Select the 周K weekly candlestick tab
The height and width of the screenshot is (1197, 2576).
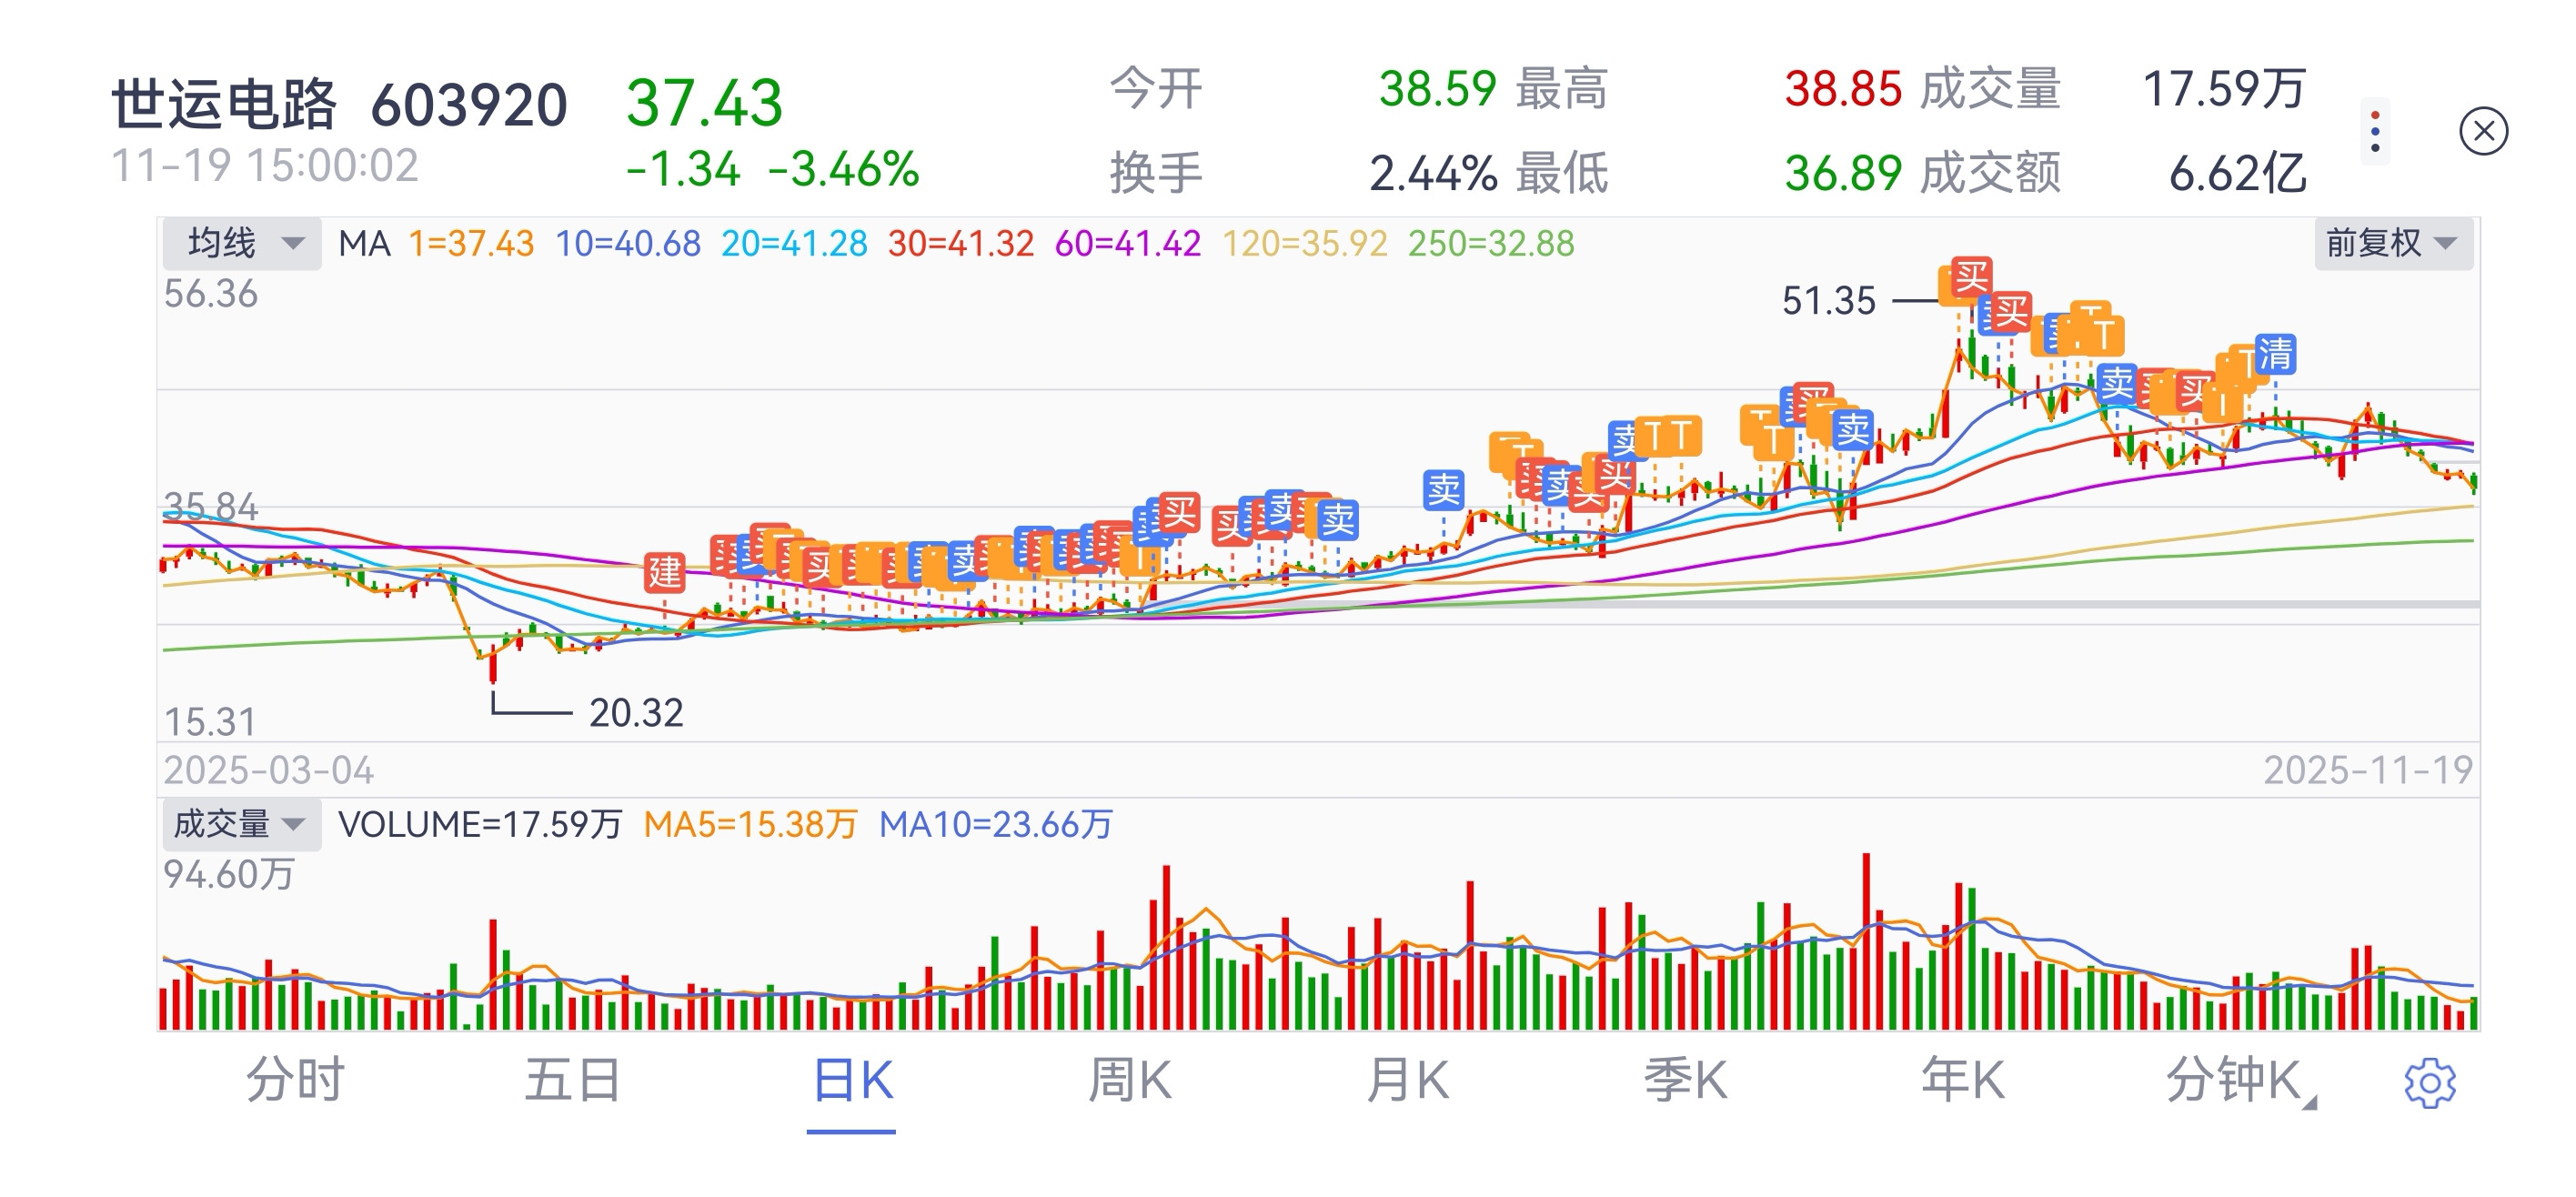(1129, 1081)
